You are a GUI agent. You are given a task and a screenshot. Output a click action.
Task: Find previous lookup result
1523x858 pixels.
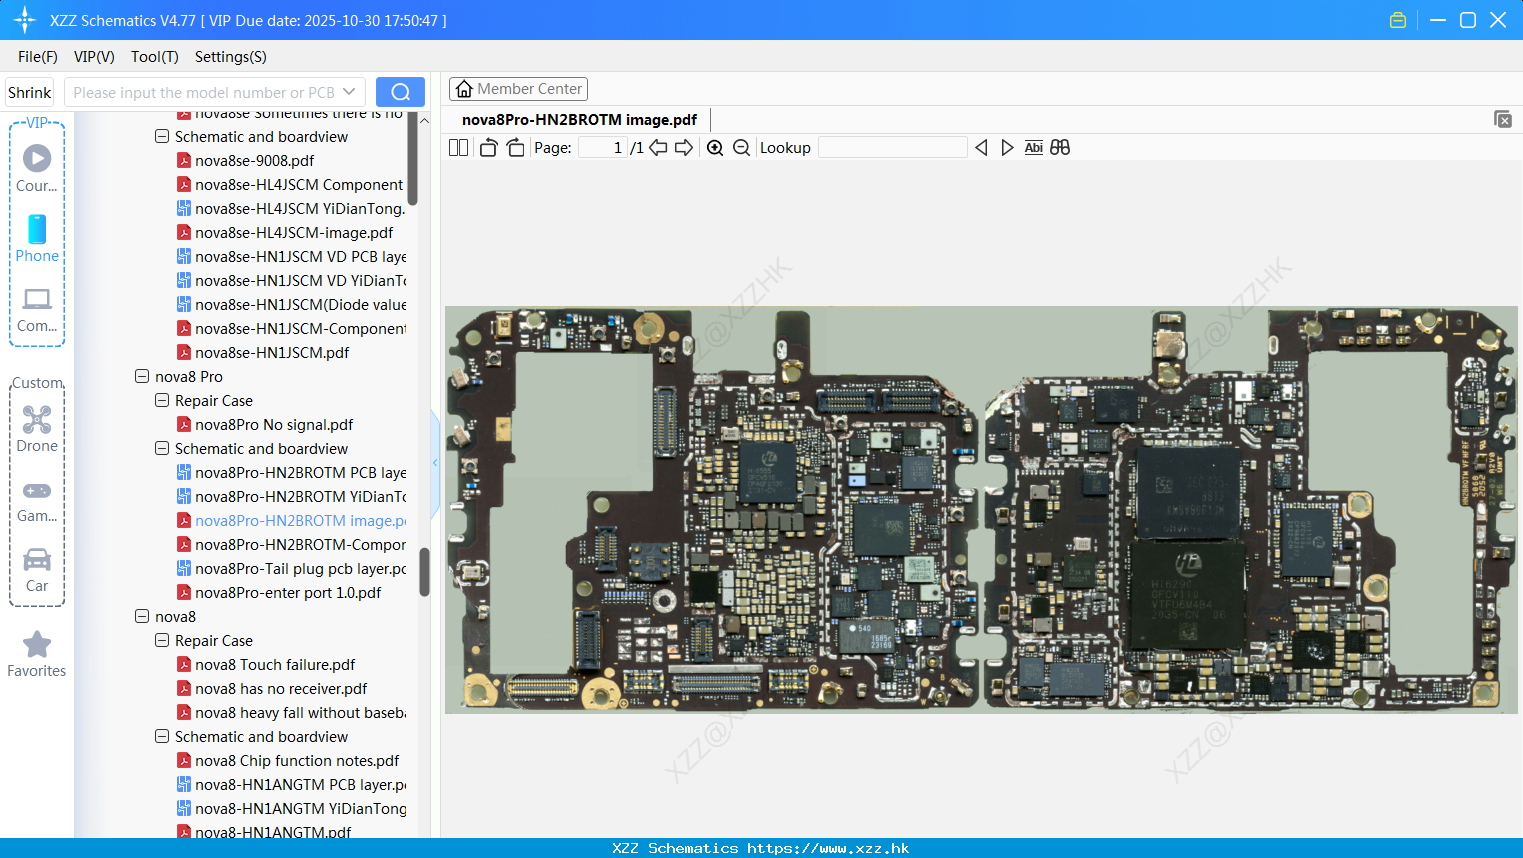pyautogui.click(x=981, y=148)
